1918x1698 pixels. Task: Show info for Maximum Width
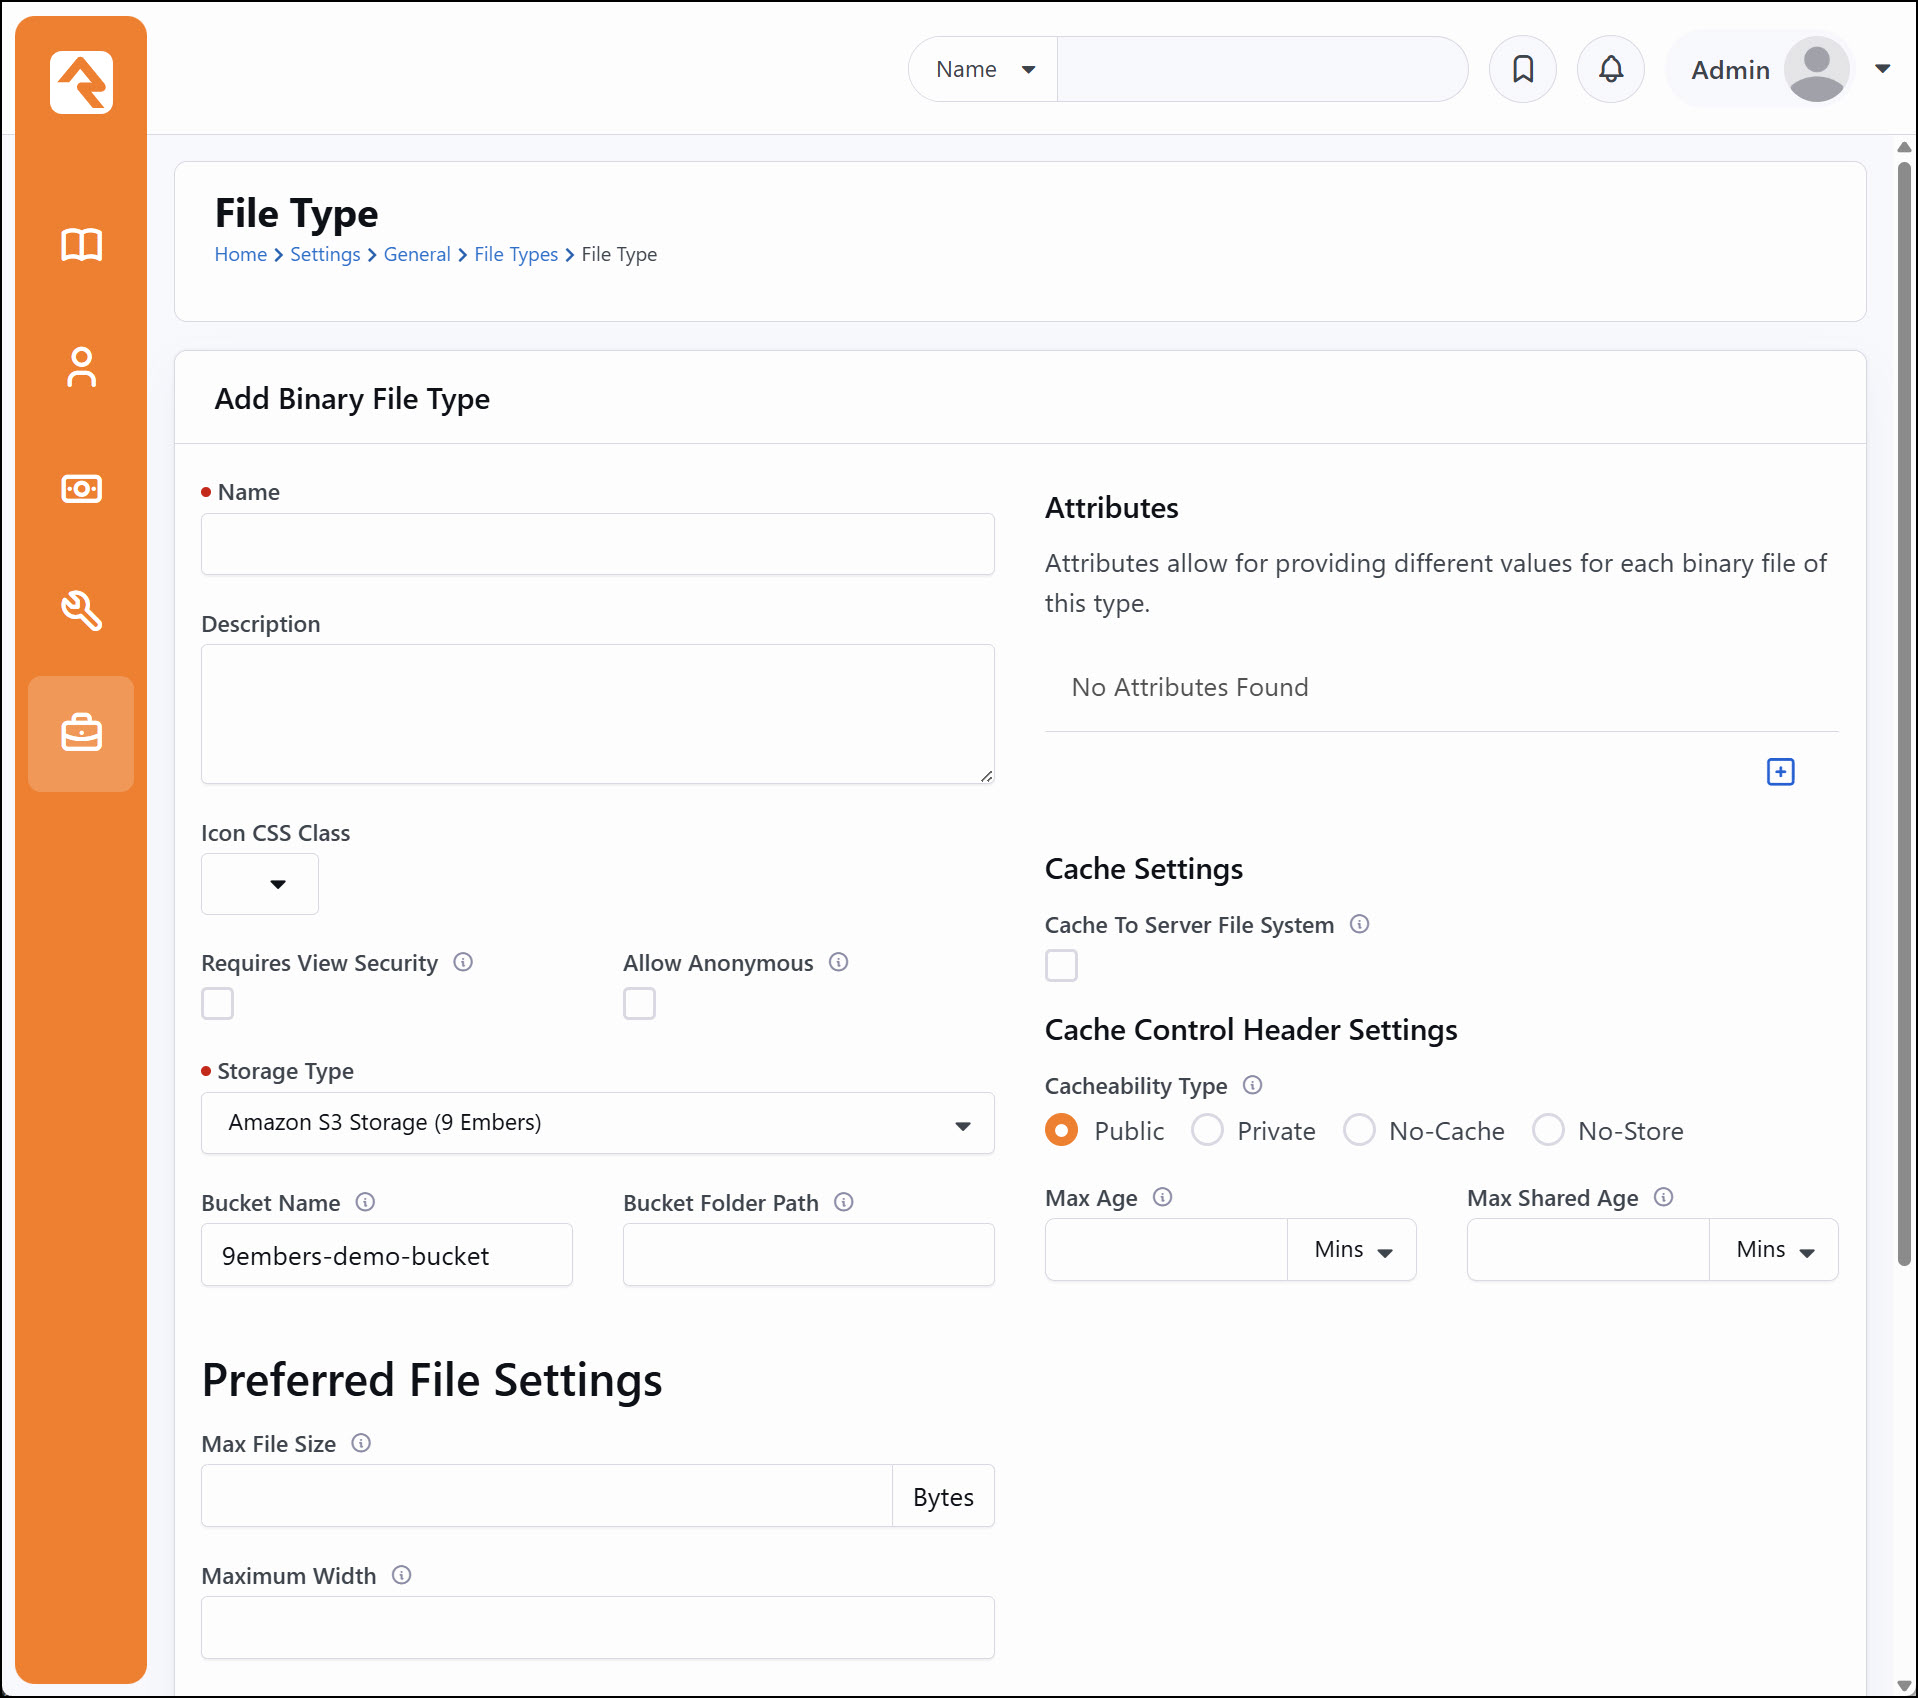tap(402, 1575)
